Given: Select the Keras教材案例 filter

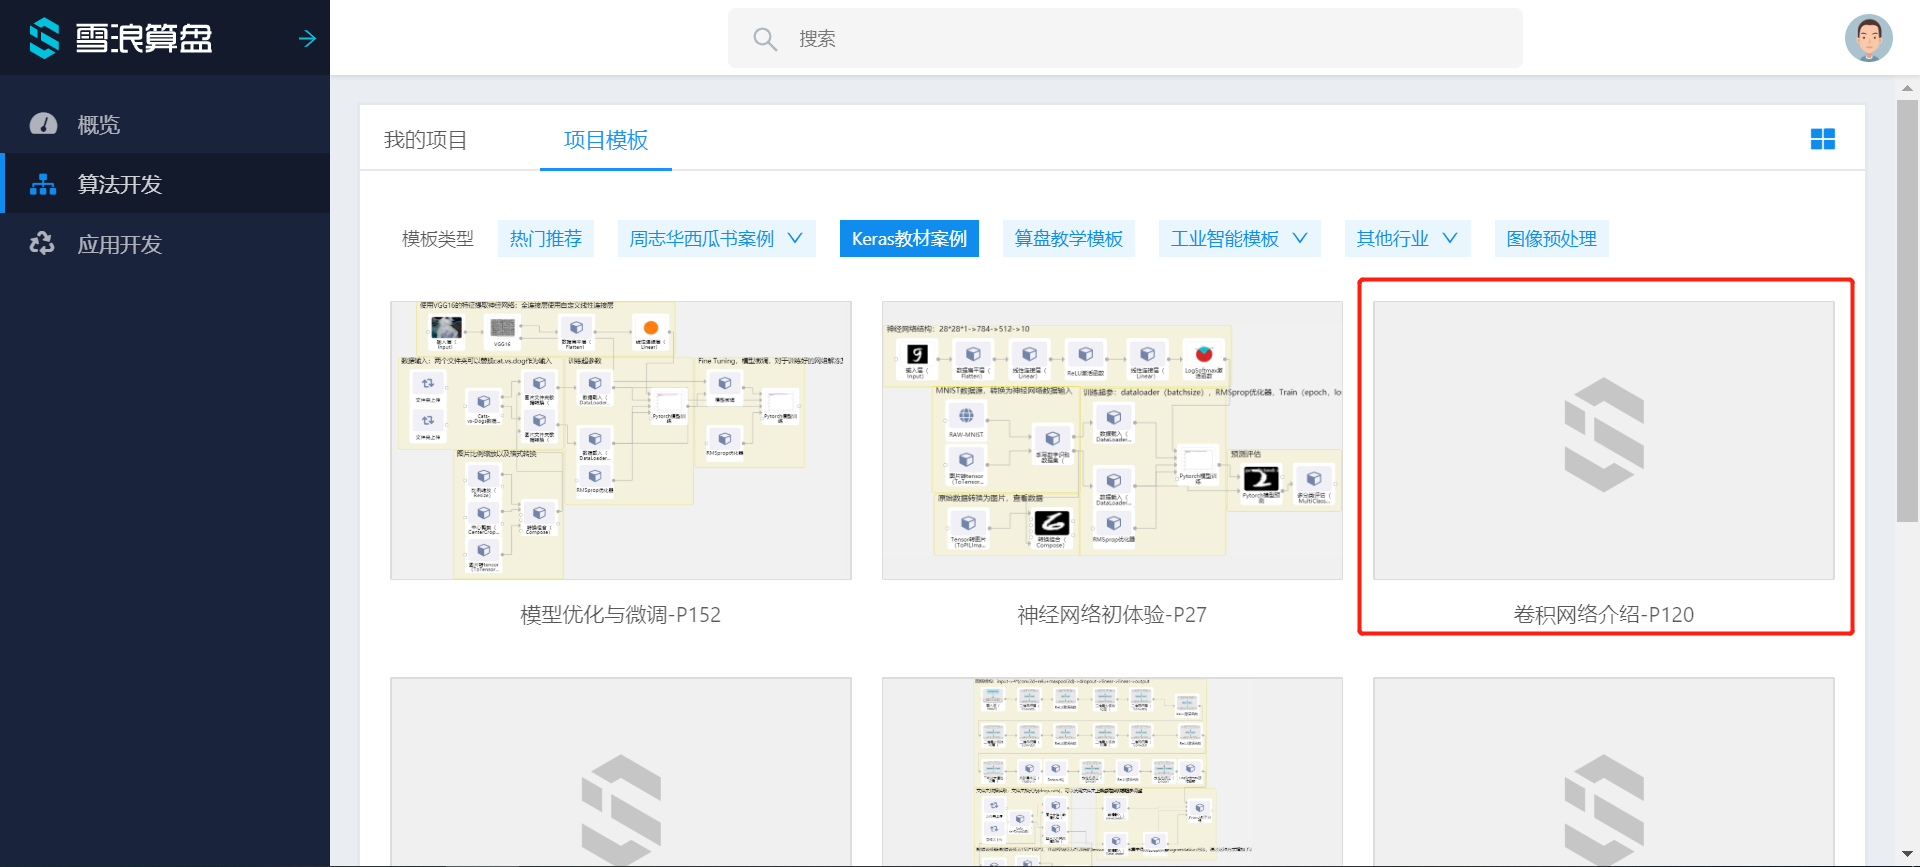Looking at the screenshot, I should pyautogui.click(x=908, y=239).
